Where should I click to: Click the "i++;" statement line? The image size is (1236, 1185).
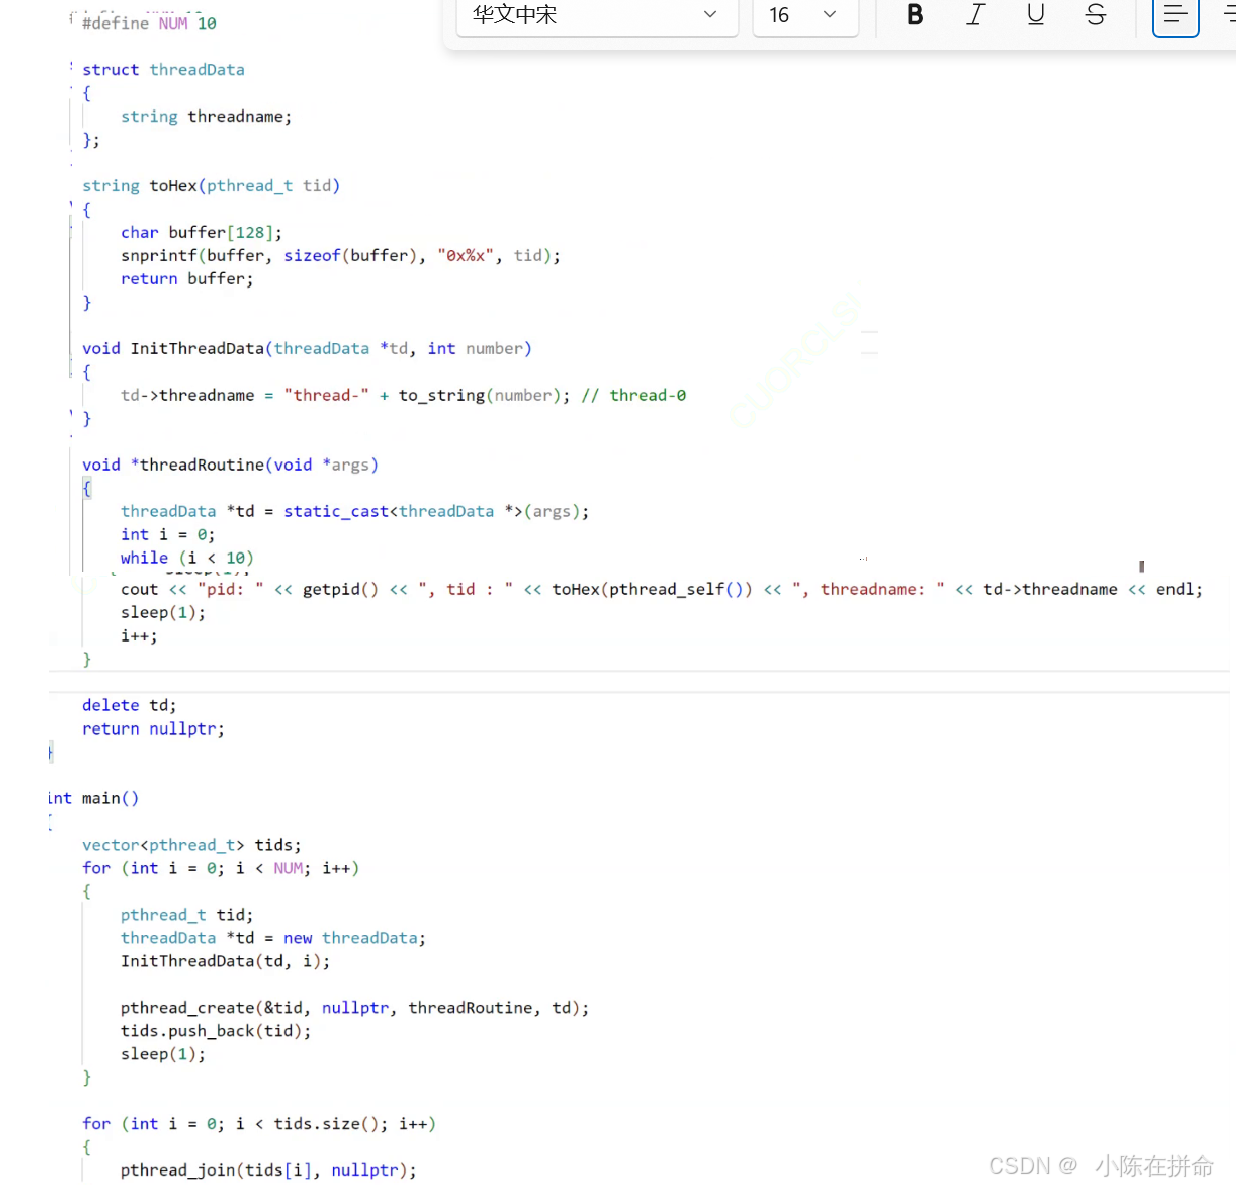[x=139, y=636]
